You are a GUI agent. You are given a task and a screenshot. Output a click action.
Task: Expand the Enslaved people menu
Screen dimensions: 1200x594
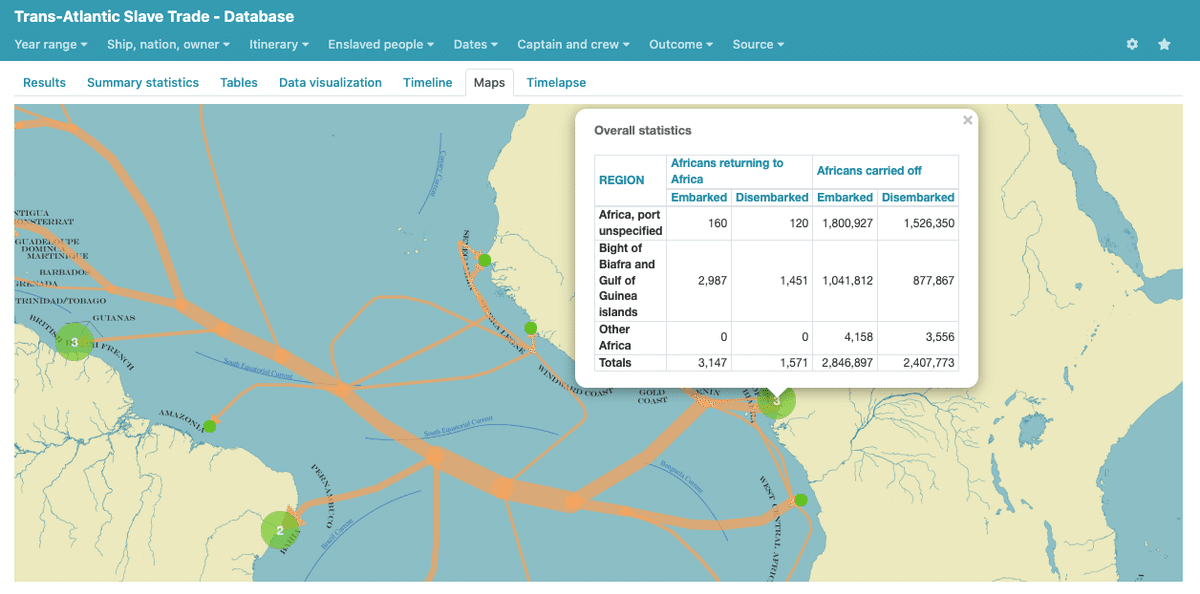click(x=381, y=44)
